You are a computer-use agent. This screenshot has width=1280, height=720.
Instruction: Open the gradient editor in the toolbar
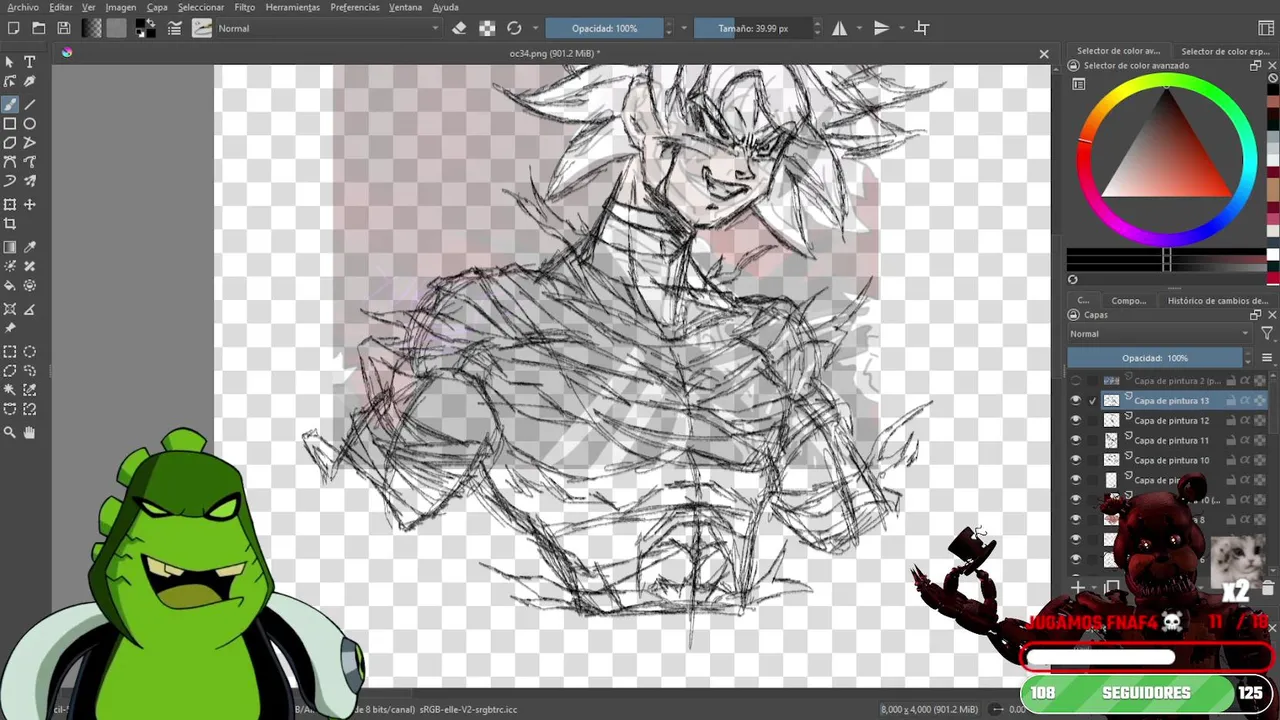tap(92, 28)
